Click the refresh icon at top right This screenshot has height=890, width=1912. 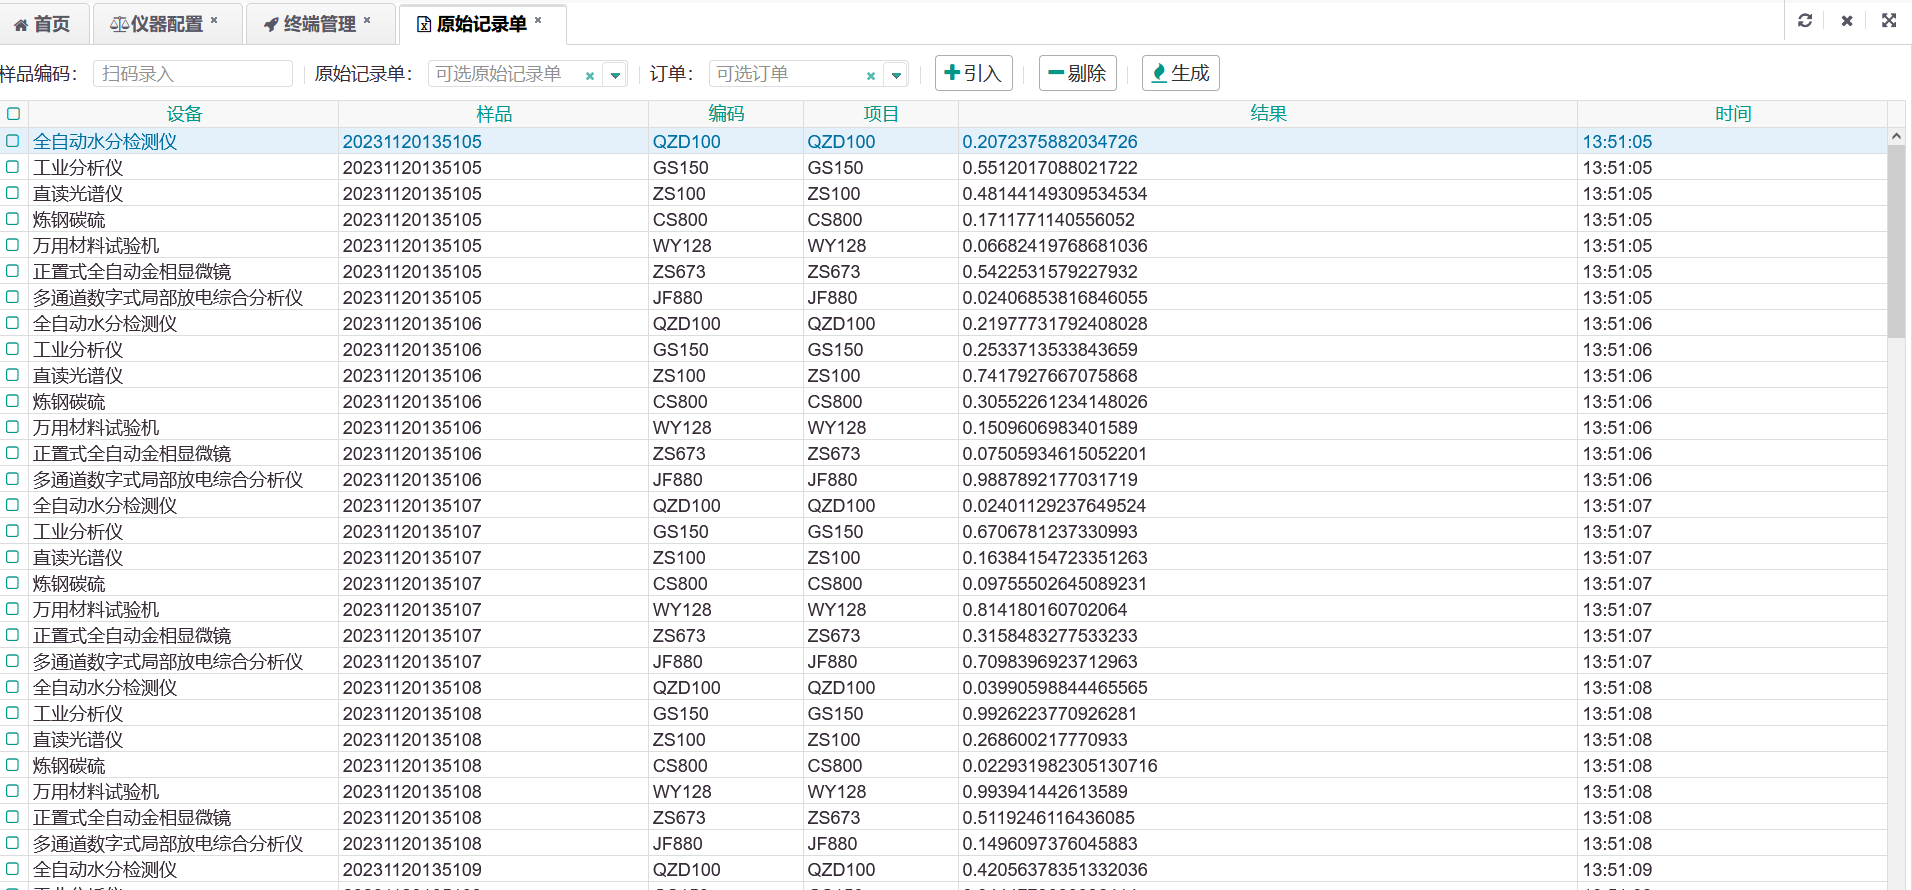point(1805,20)
